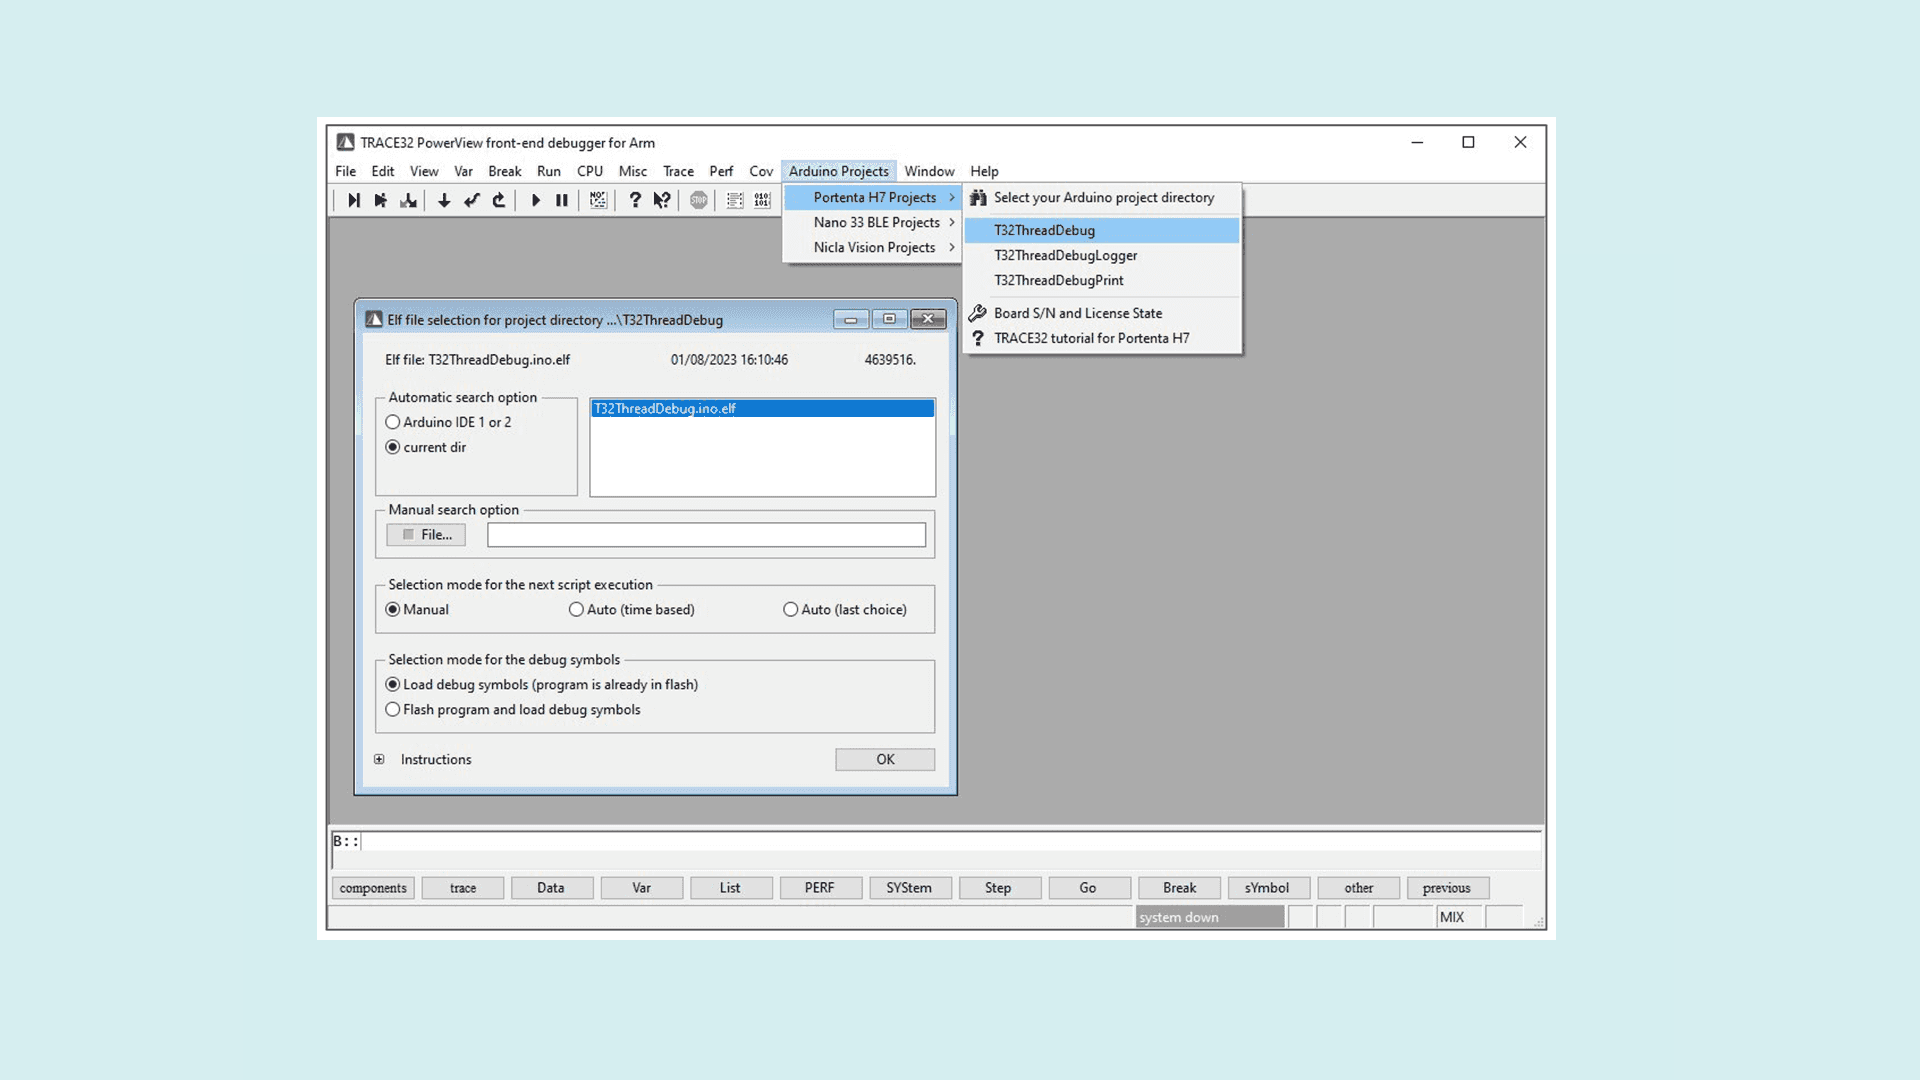
Task: Select Auto (time based) selection mode
Action: point(576,609)
